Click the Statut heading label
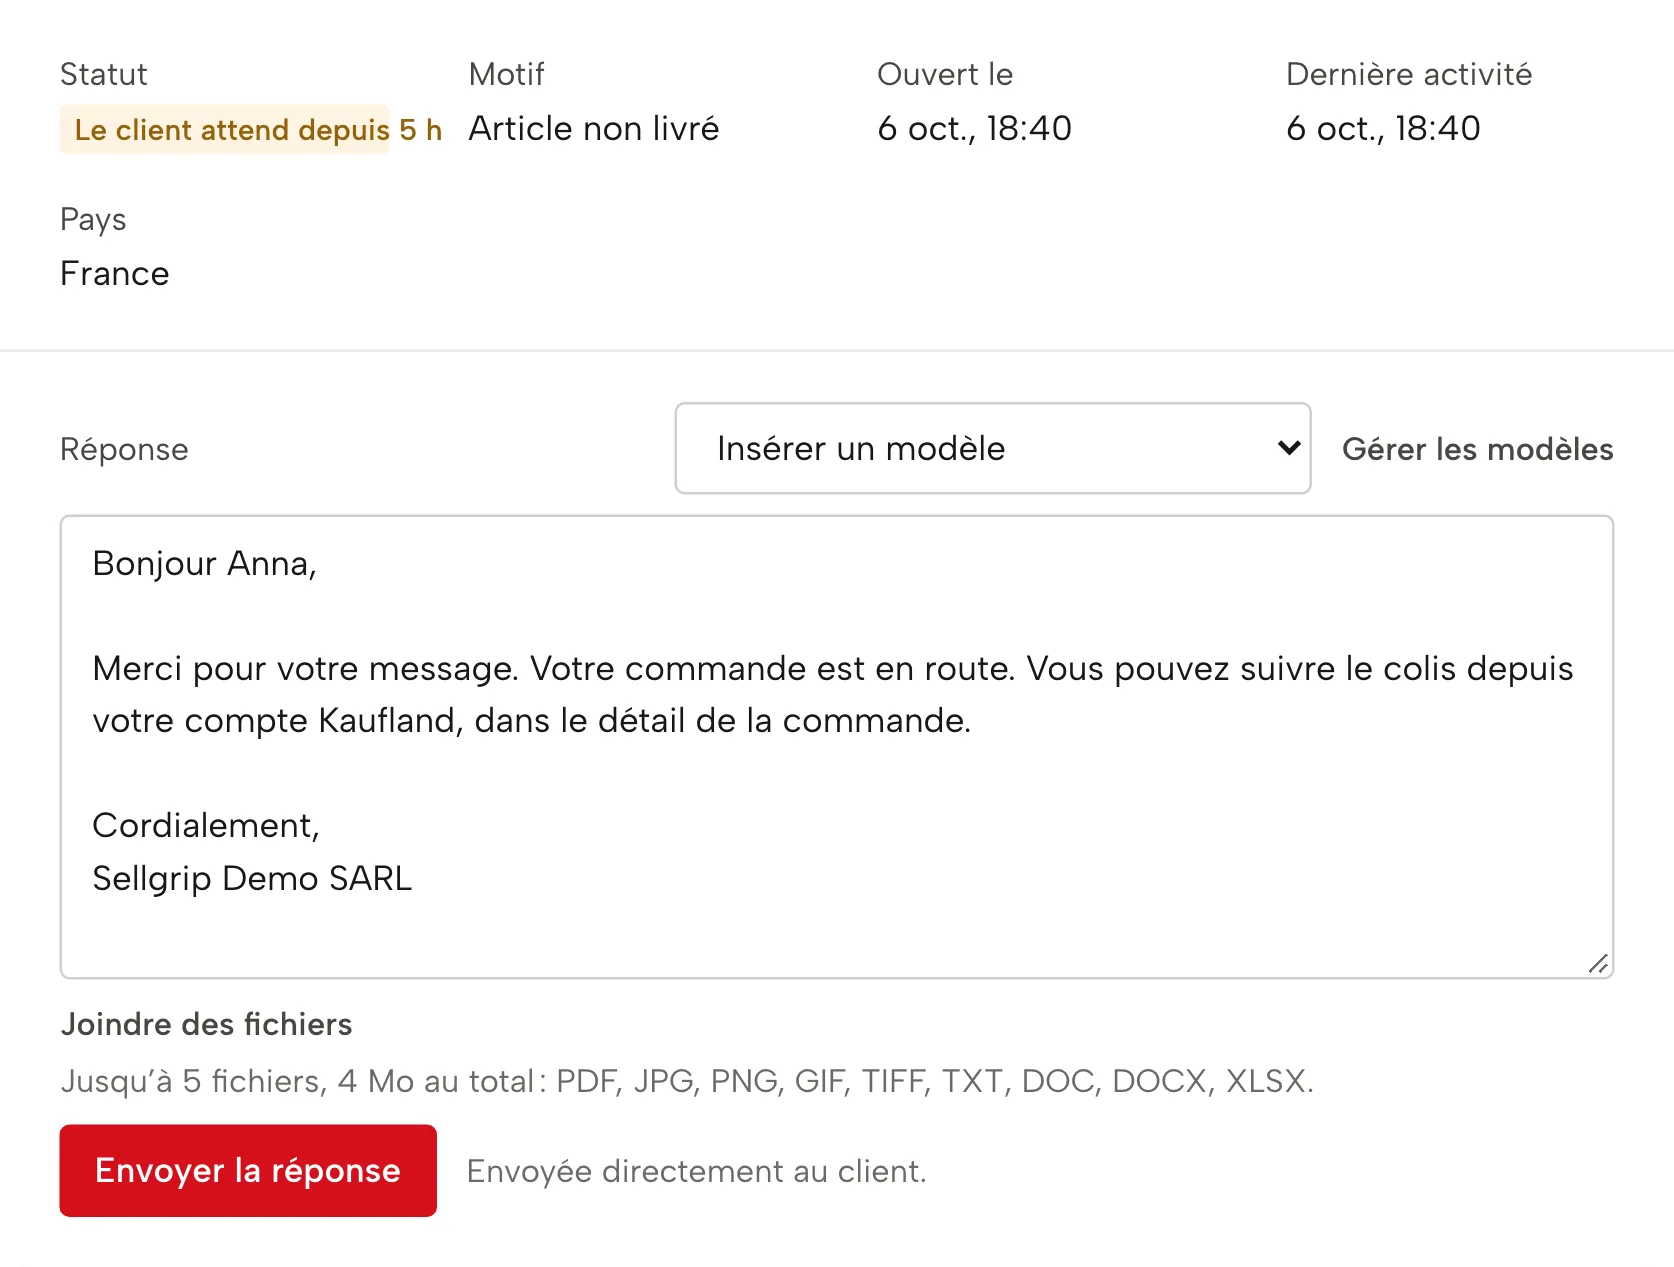 pos(104,74)
